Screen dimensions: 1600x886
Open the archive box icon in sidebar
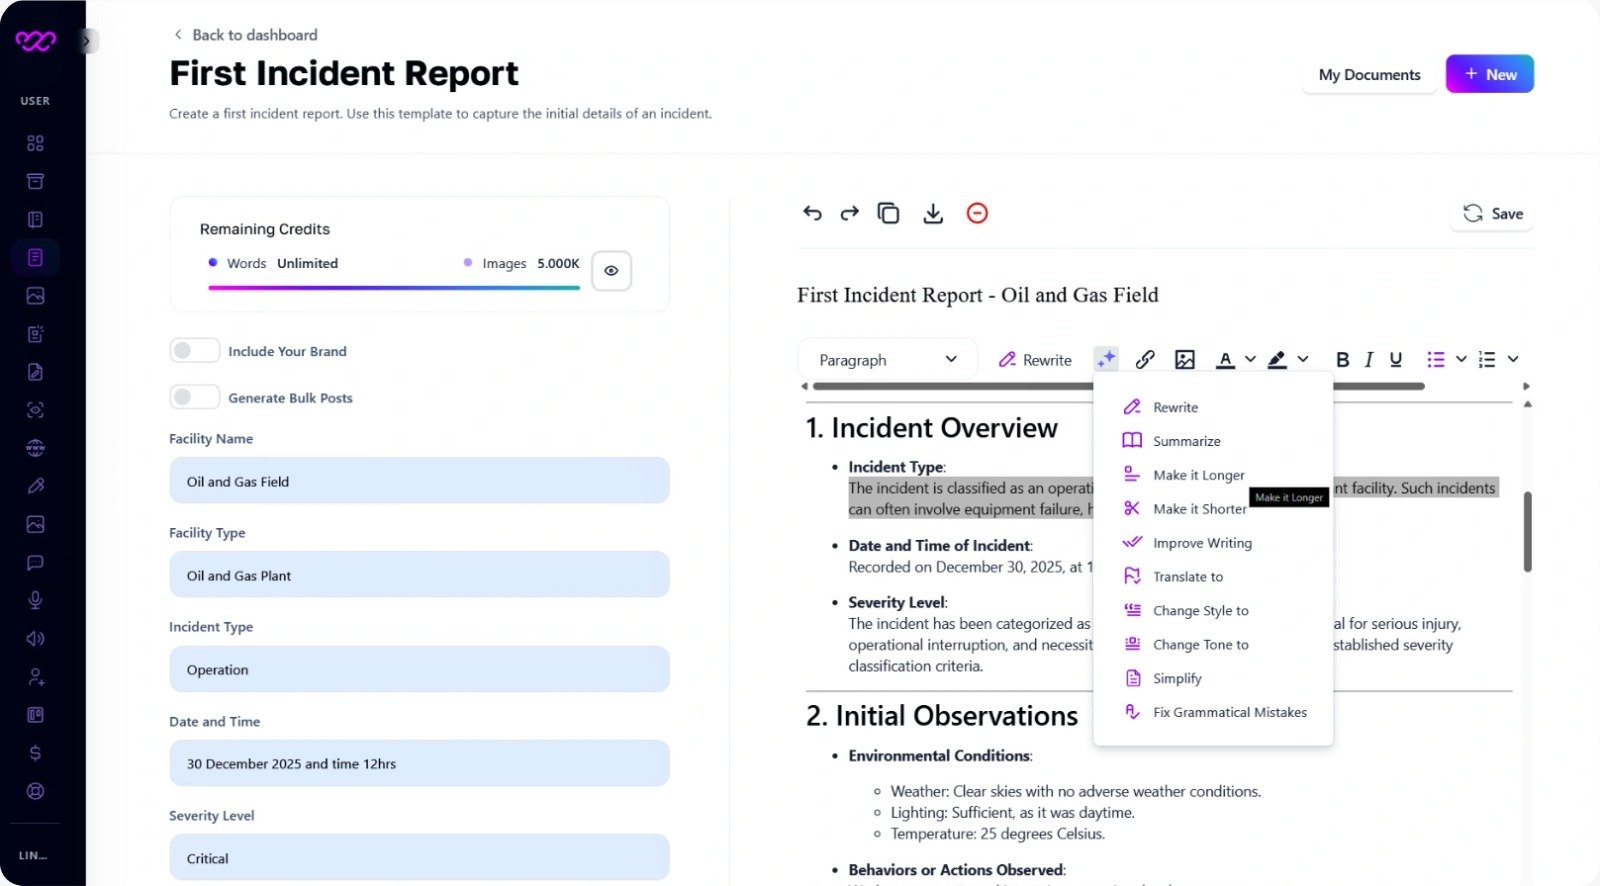point(35,181)
